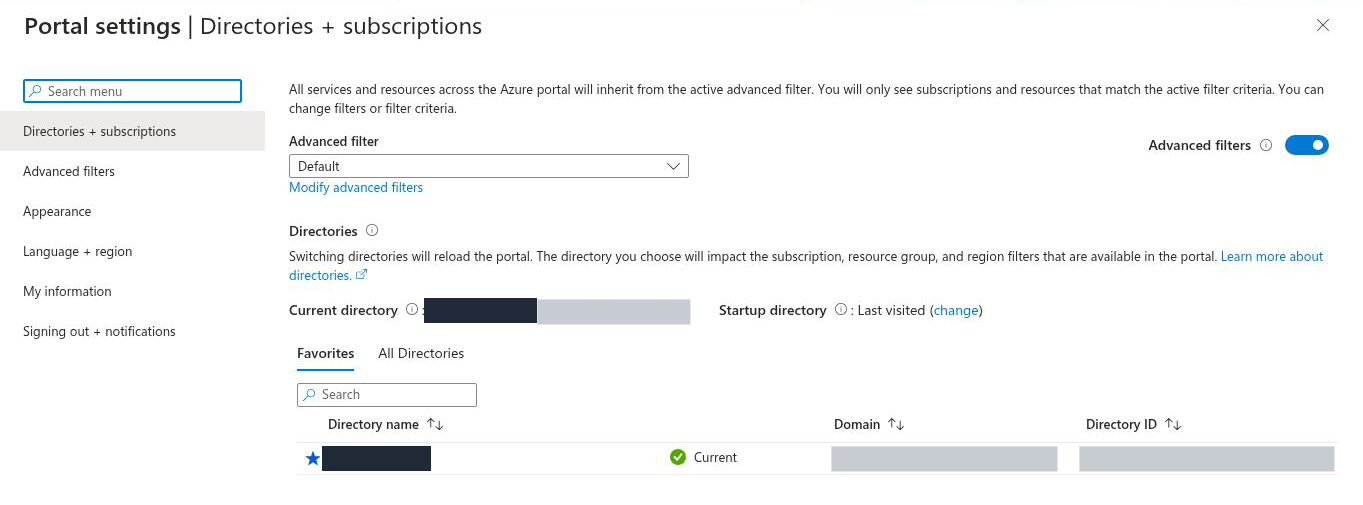Sort by Domain column arrows
This screenshot has width=1363, height=505.
coord(896,424)
